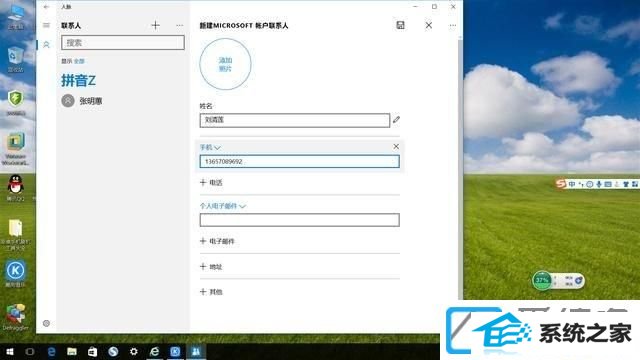Add another phone number entry
The width and height of the screenshot is (640, 360).
click(211, 182)
